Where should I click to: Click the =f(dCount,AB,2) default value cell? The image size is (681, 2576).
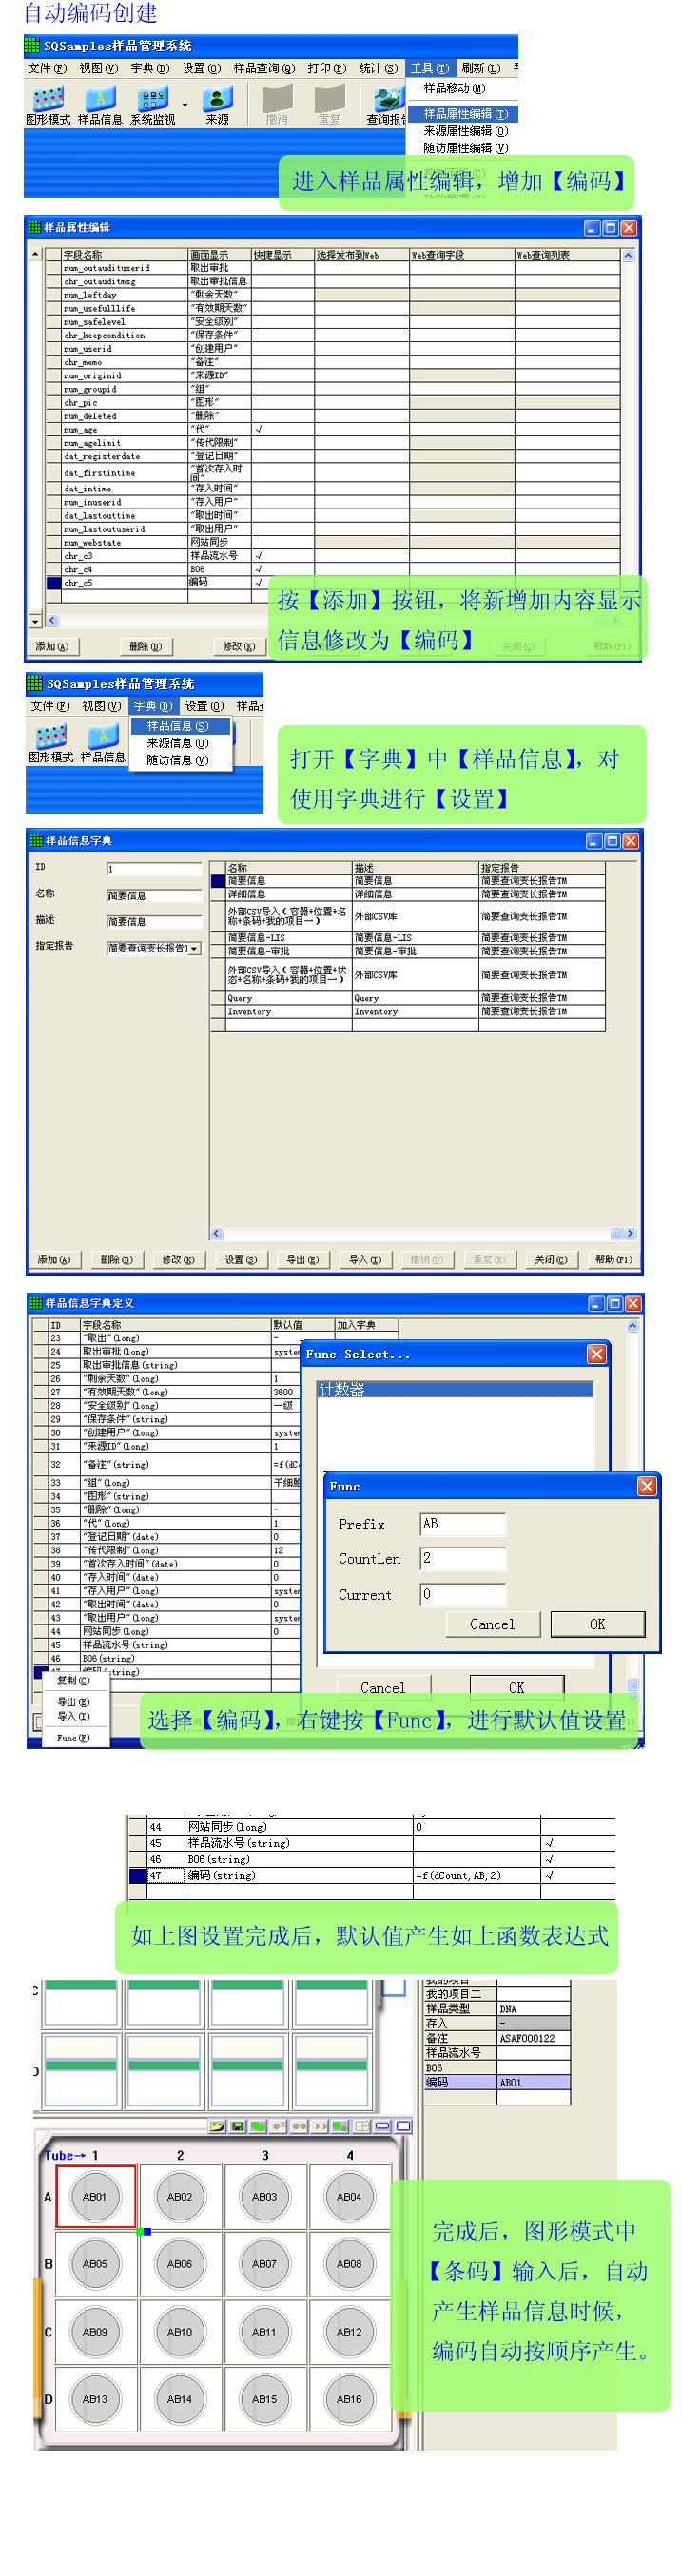[x=477, y=1875]
